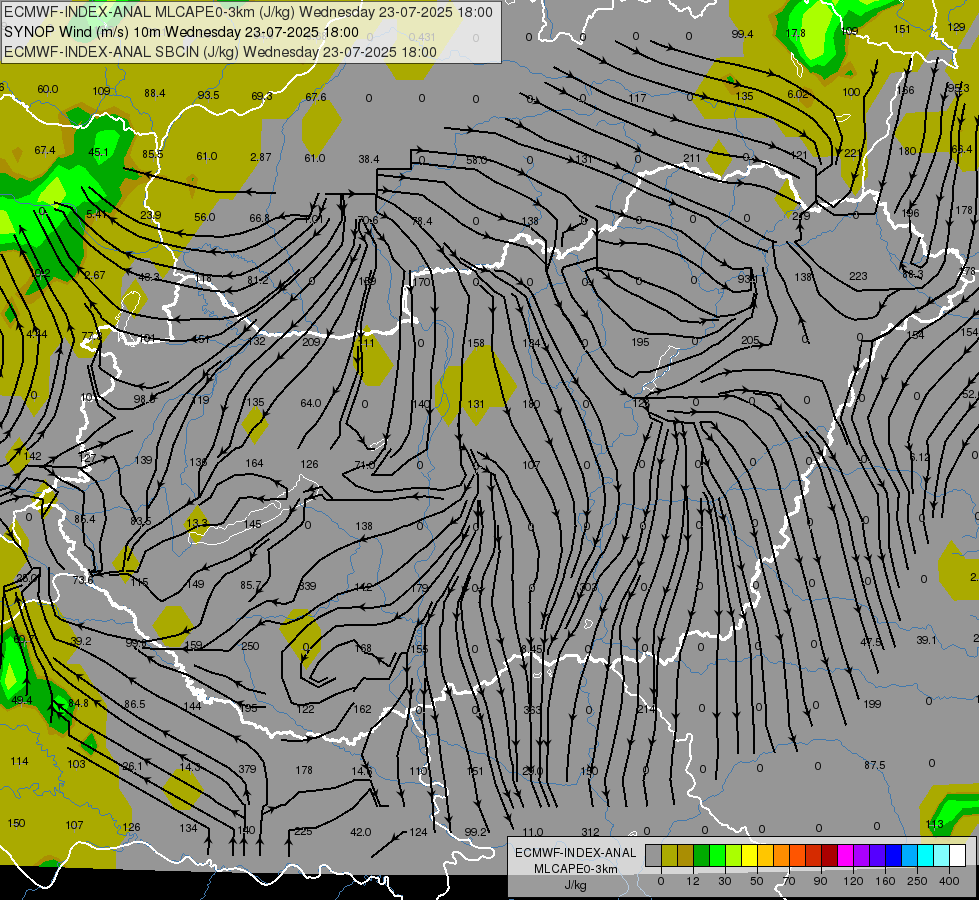Click the dark red legend swatch after 90
This screenshot has height=900, width=979.
click(x=829, y=855)
